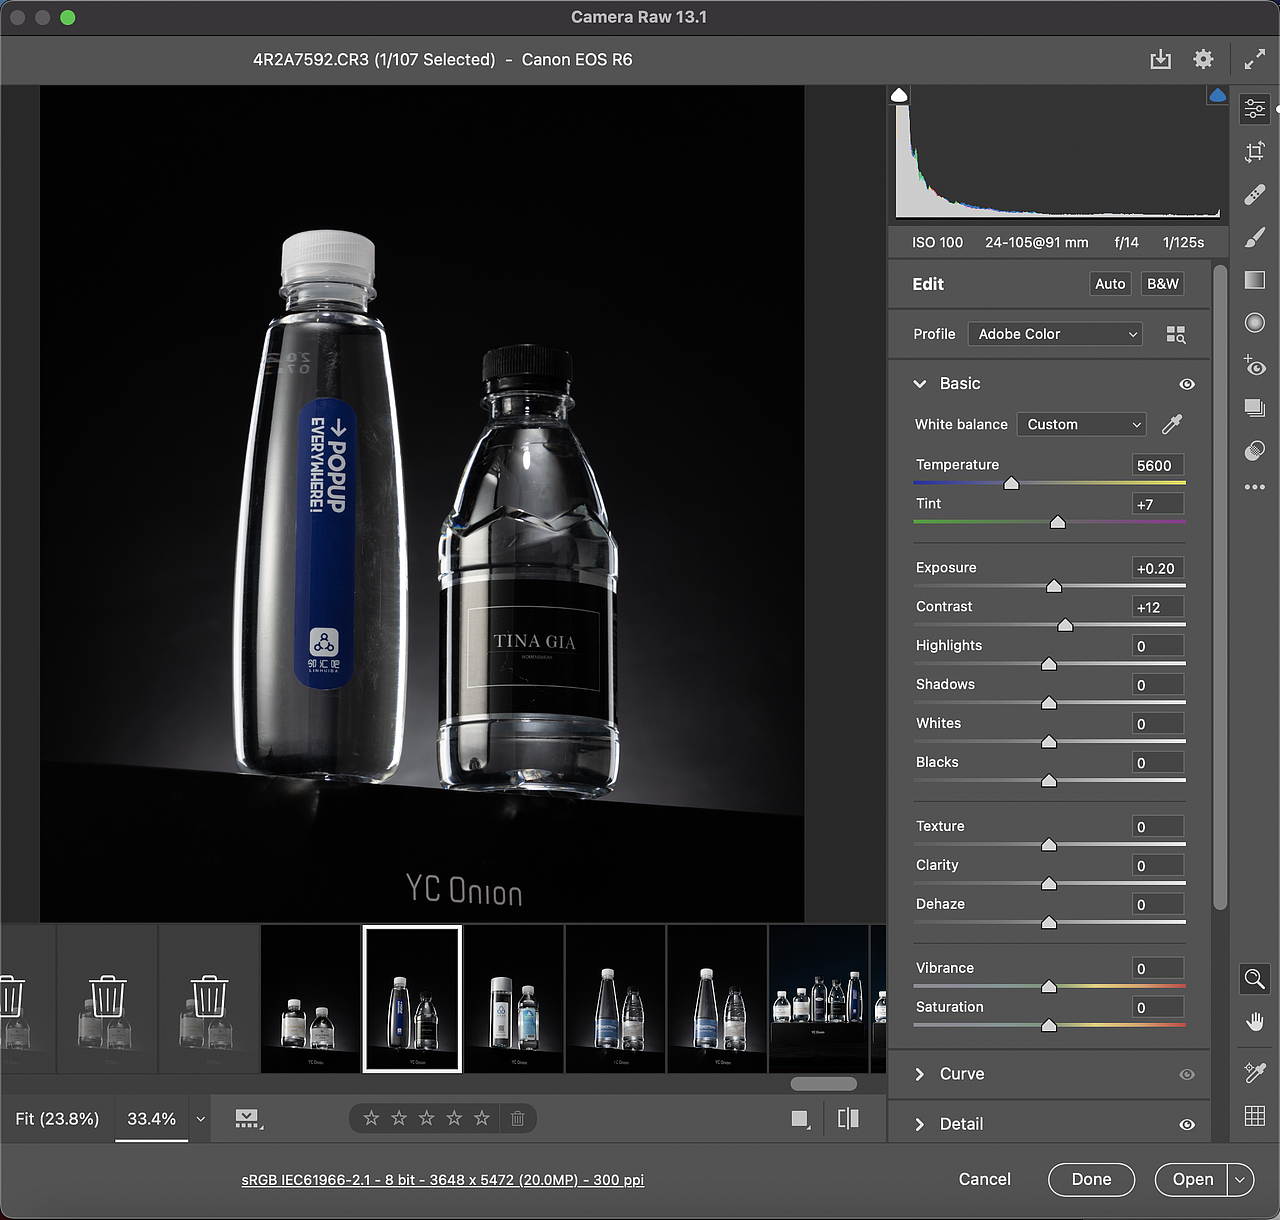
Task: Open Camera Raw preferences gear
Action: [x=1203, y=60]
